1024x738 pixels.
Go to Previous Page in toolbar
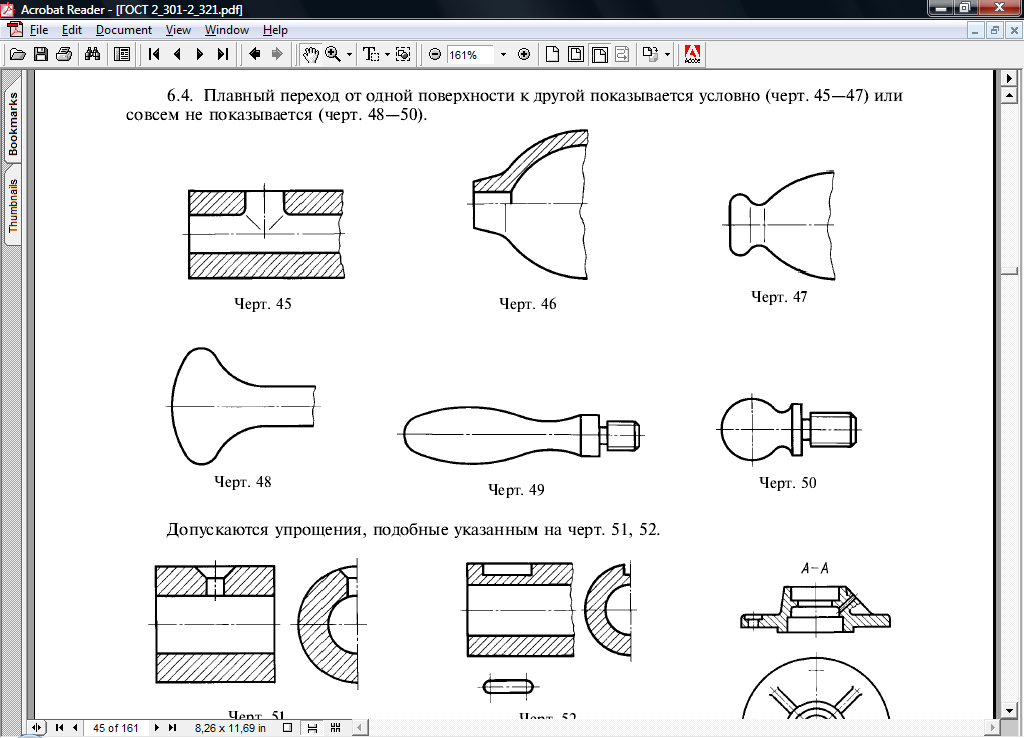pyautogui.click(x=177, y=54)
